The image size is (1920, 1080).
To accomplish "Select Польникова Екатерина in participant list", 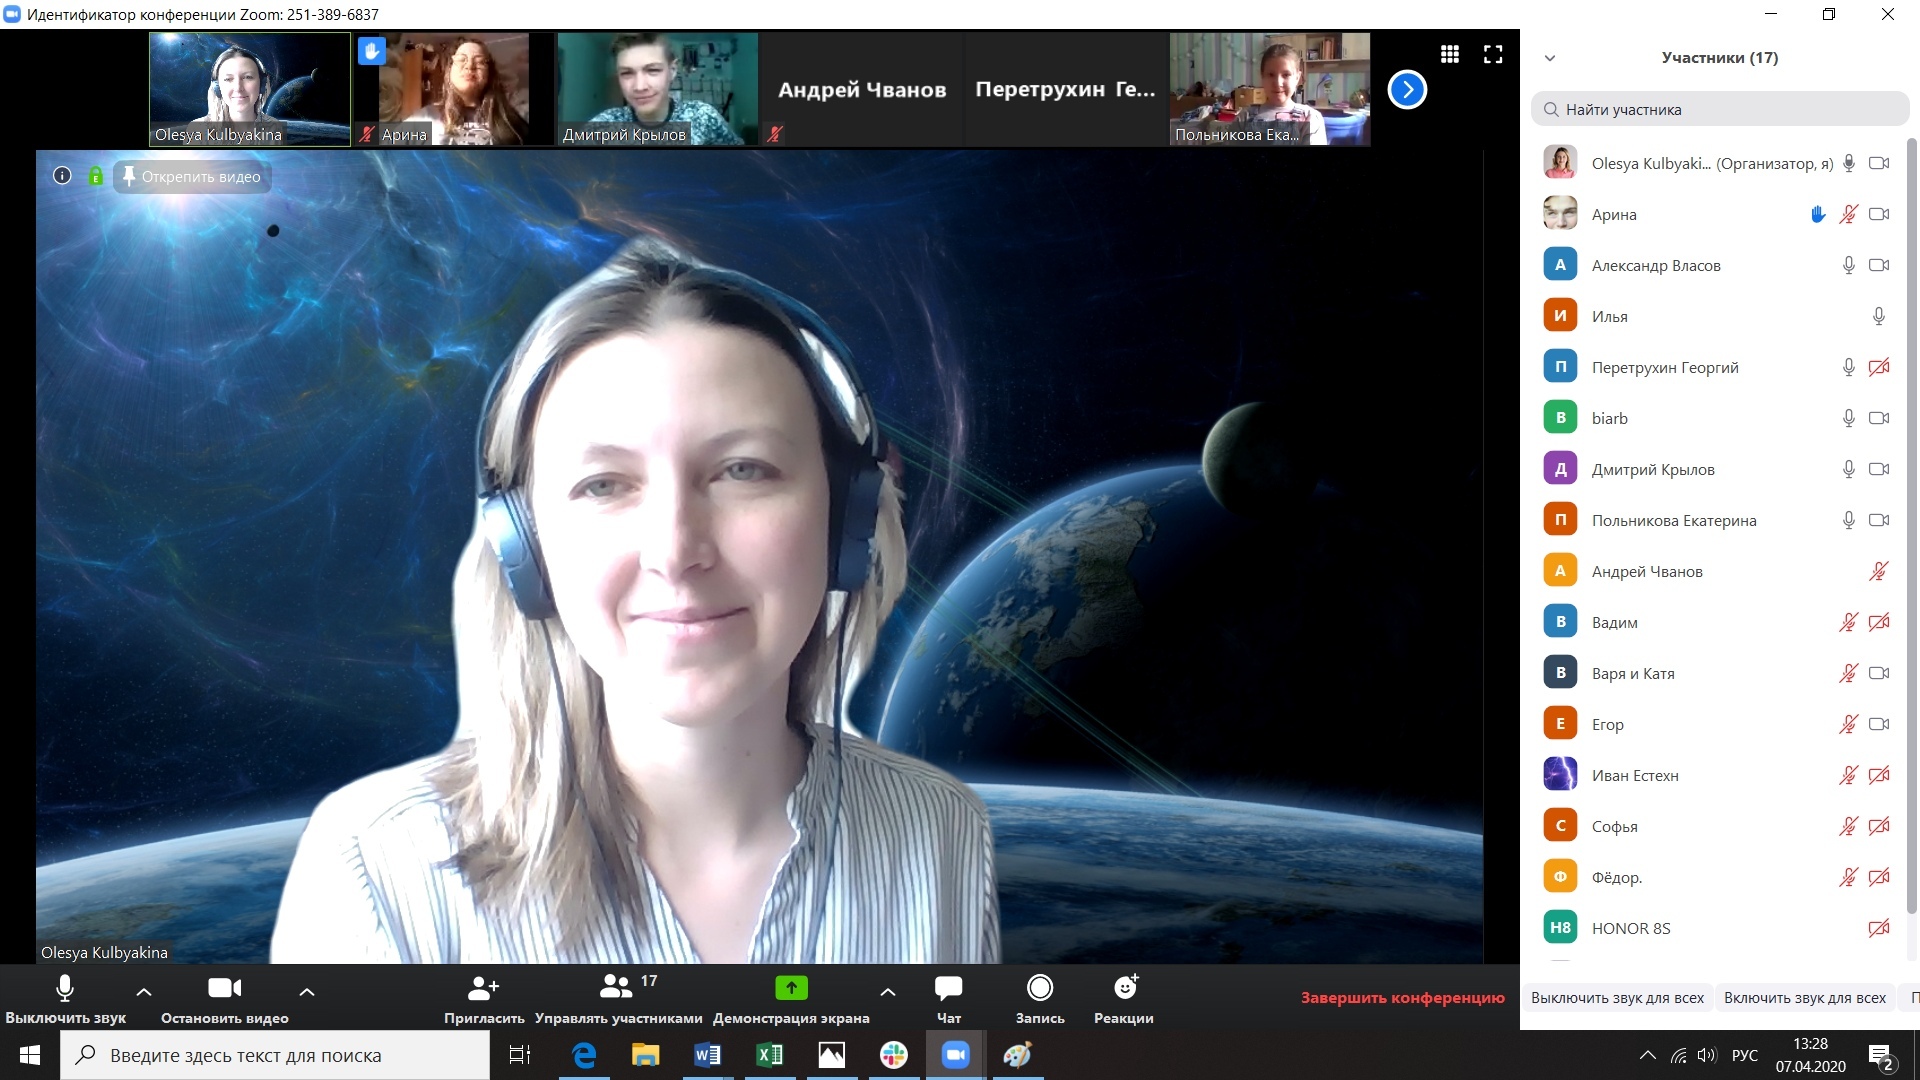I will click(1716, 520).
